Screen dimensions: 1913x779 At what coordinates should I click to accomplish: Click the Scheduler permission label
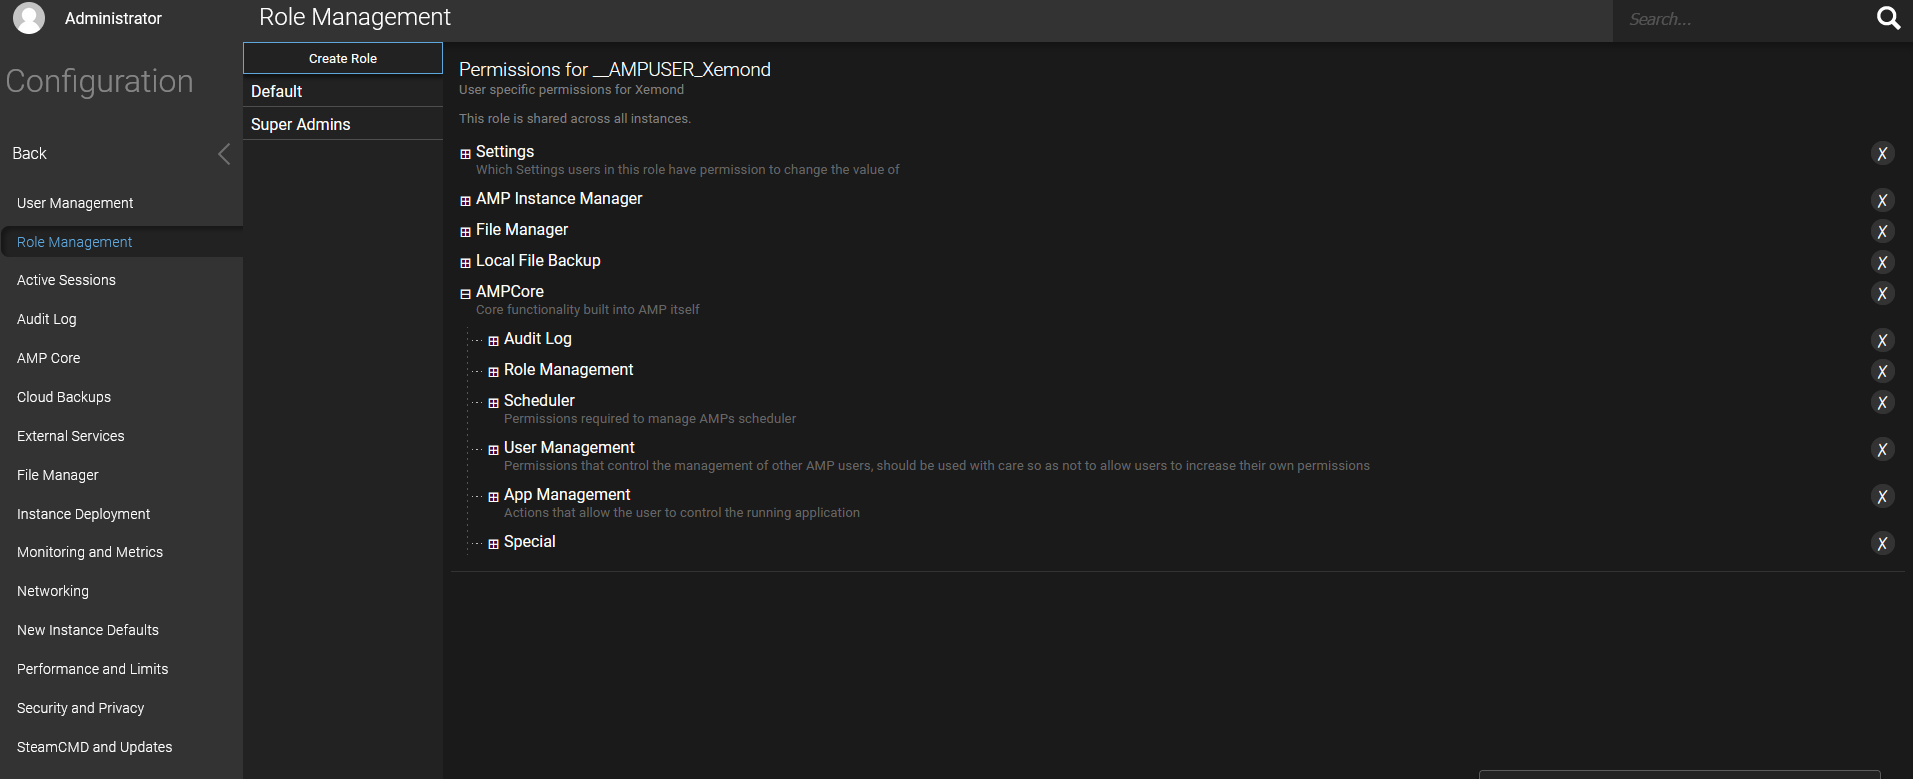click(539, 401)
